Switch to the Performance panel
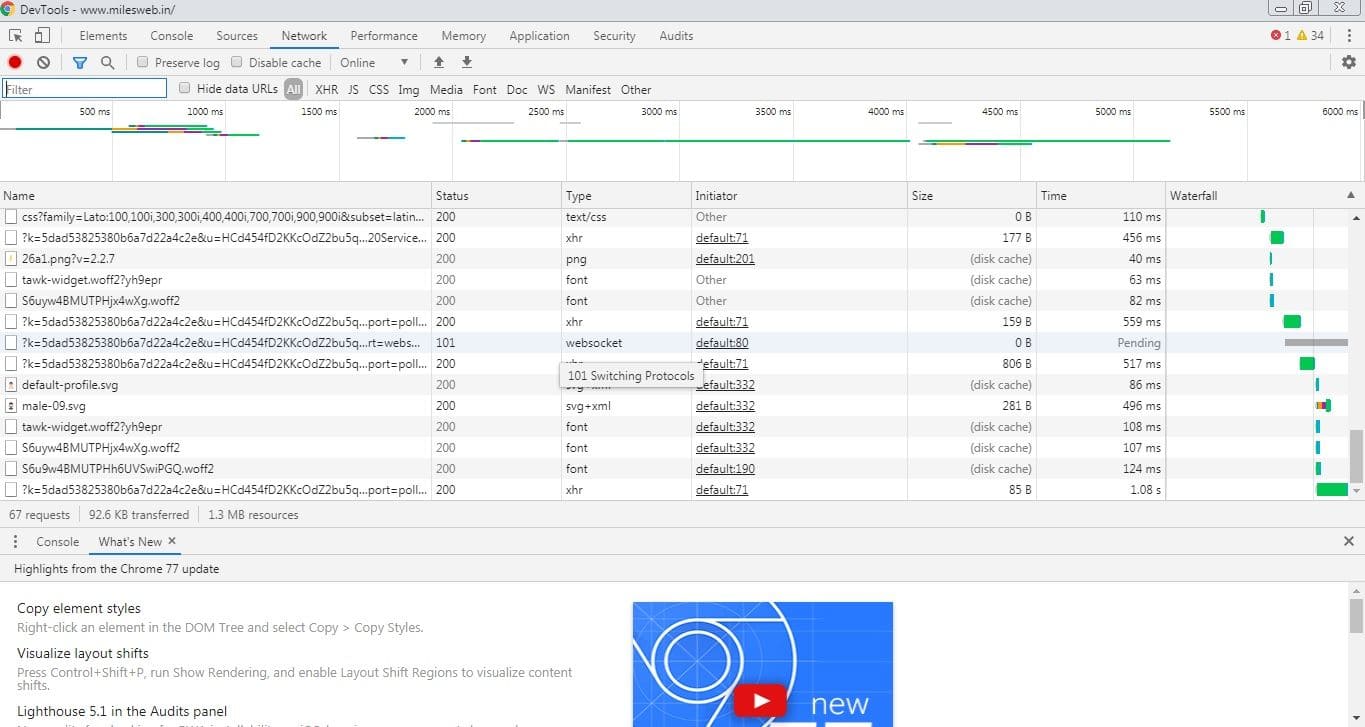Viewport: 1365px width, 727px height. click(x=383, y=35)
